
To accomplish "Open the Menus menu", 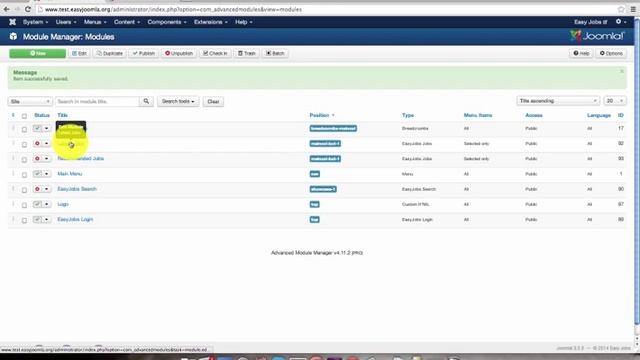I will point(95,22).
